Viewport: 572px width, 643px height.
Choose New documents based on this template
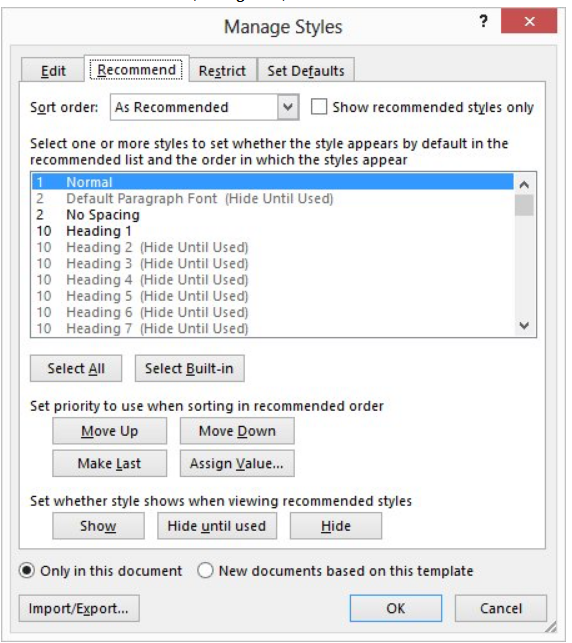(205, 570)
